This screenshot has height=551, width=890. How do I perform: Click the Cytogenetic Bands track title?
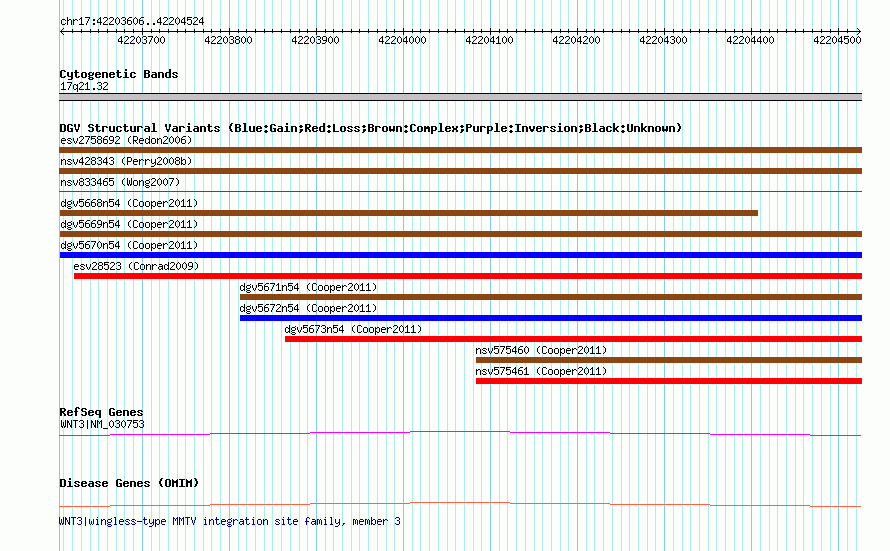click(x=119, y=74)
